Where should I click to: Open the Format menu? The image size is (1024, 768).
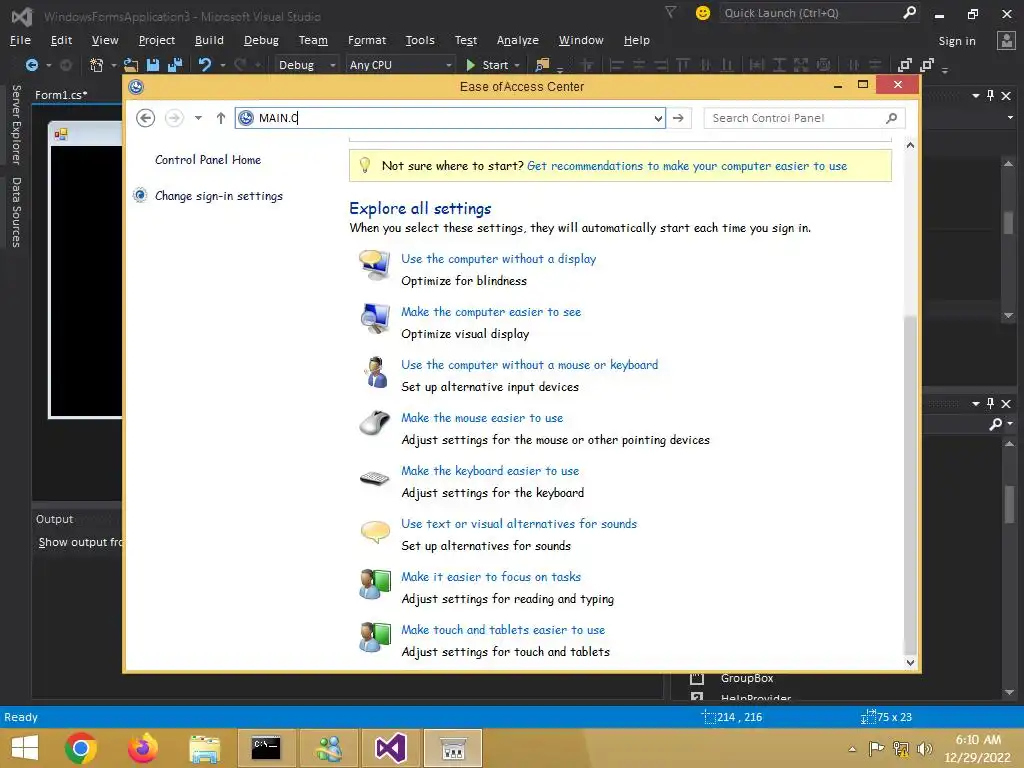[x=366, y=40]
